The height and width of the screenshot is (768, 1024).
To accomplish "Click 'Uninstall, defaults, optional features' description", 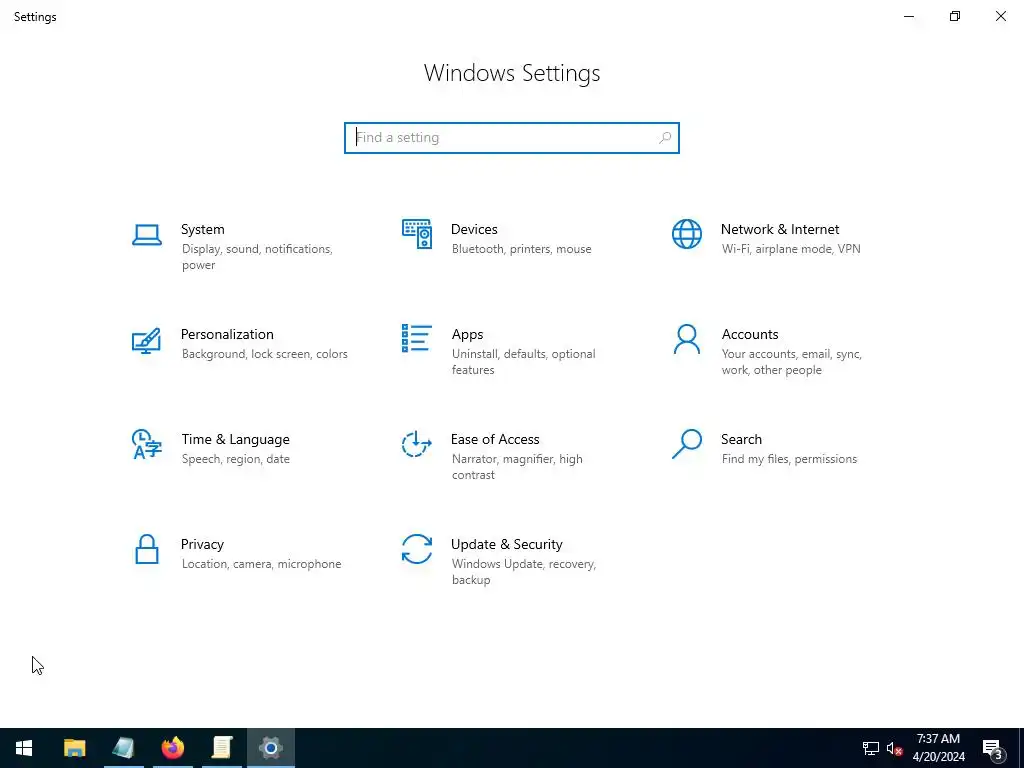I will pyautogui.click(x=524, y=362).
